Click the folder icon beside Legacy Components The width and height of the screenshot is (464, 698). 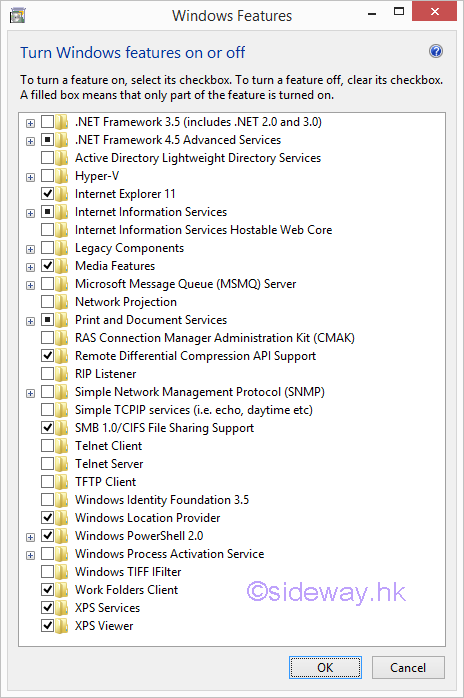[62, 248]
